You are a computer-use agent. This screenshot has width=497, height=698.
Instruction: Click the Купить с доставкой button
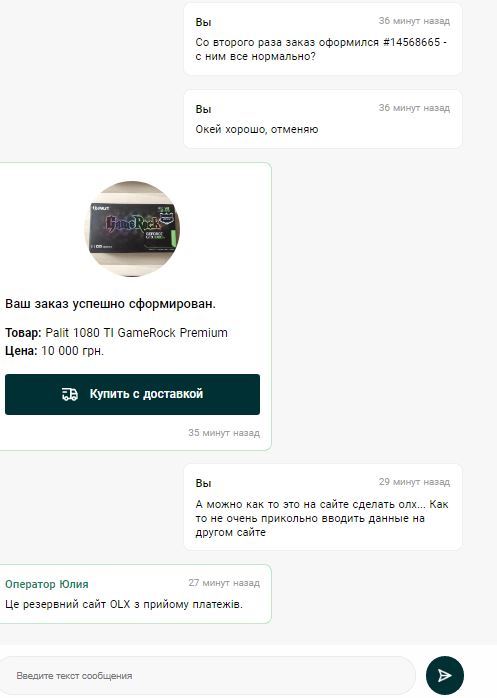click(x=132, y=394)
